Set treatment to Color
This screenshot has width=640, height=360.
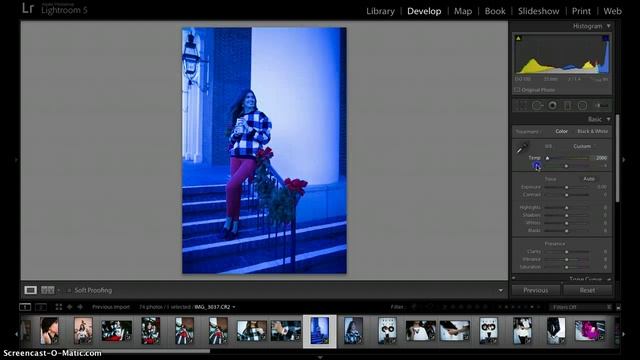561,131
